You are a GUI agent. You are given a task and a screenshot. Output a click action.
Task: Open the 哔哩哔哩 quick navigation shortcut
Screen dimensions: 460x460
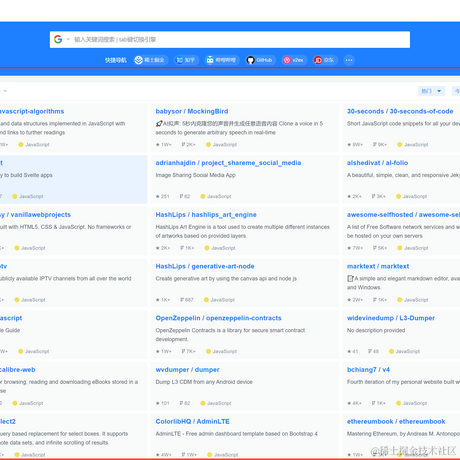(x=222, y=60)
